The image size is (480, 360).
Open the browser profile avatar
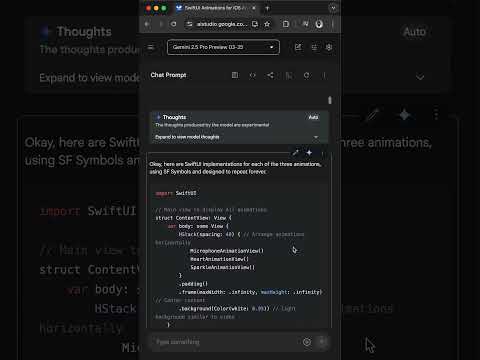pos(319,24)
